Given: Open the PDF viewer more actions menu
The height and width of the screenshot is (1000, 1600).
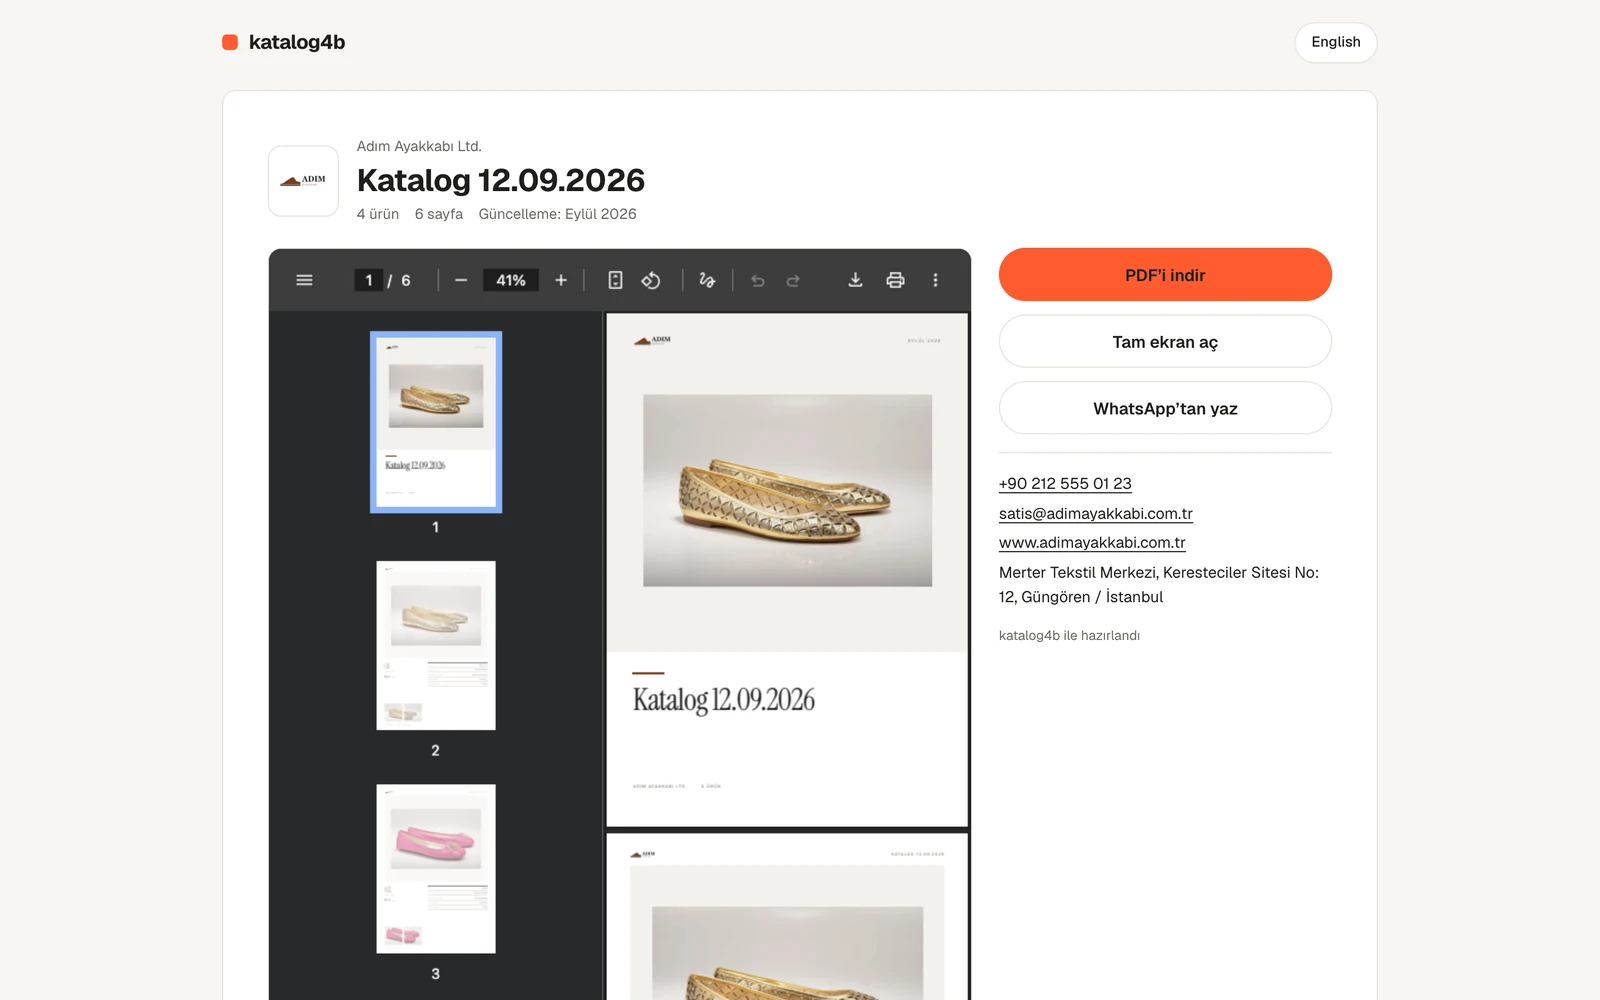Looking at the screenshot, I should click(x=935, y=280).
